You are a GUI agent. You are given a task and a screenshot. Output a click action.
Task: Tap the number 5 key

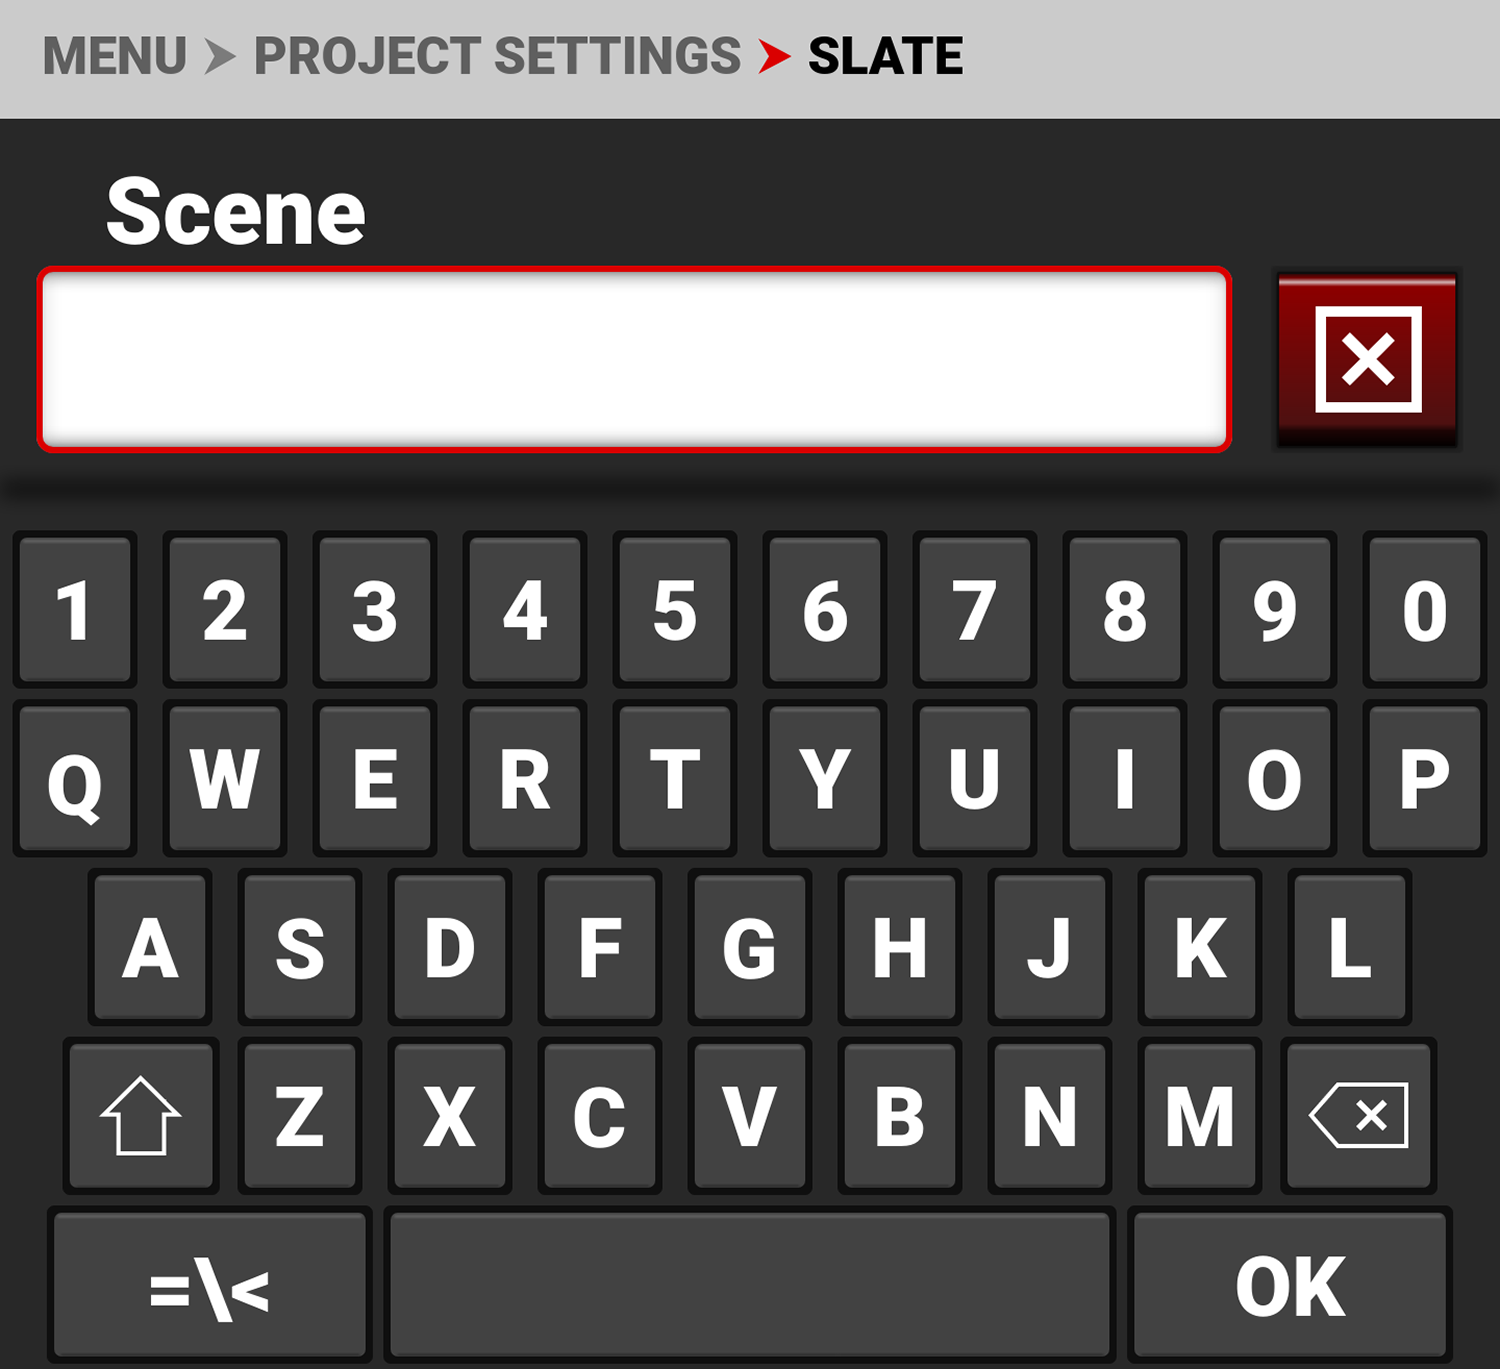pos(675,610)
